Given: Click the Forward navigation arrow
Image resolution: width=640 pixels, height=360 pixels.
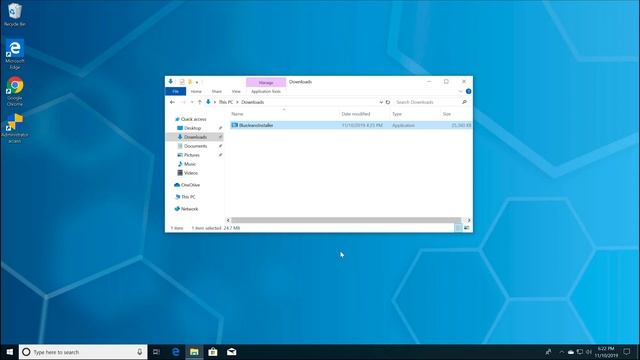Looking at the screenshot, I should [183, 102].
